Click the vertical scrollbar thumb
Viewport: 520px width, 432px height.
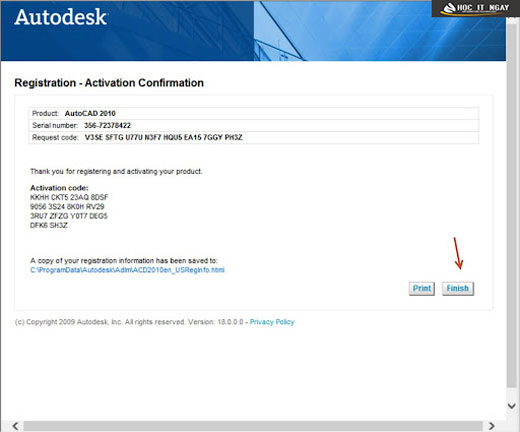click(512, 203)
